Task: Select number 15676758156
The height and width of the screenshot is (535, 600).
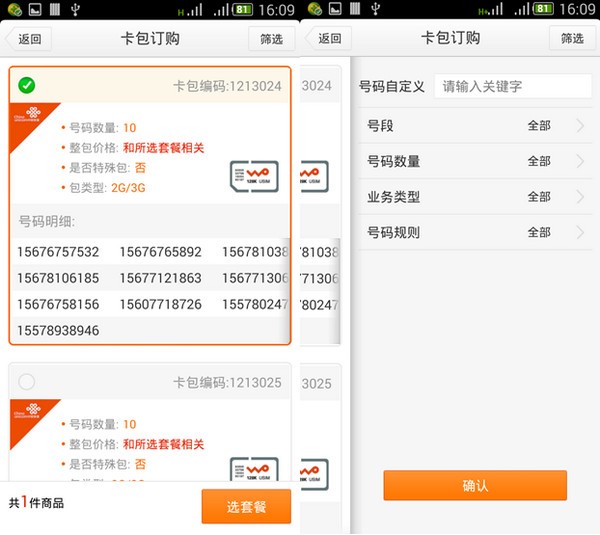Action: (x=58, y=305)
